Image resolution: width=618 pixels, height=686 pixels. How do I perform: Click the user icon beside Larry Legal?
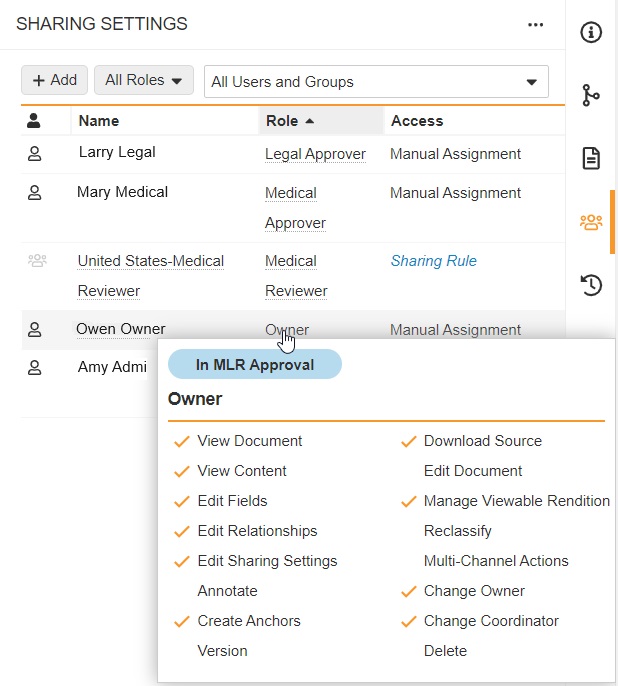35,154
